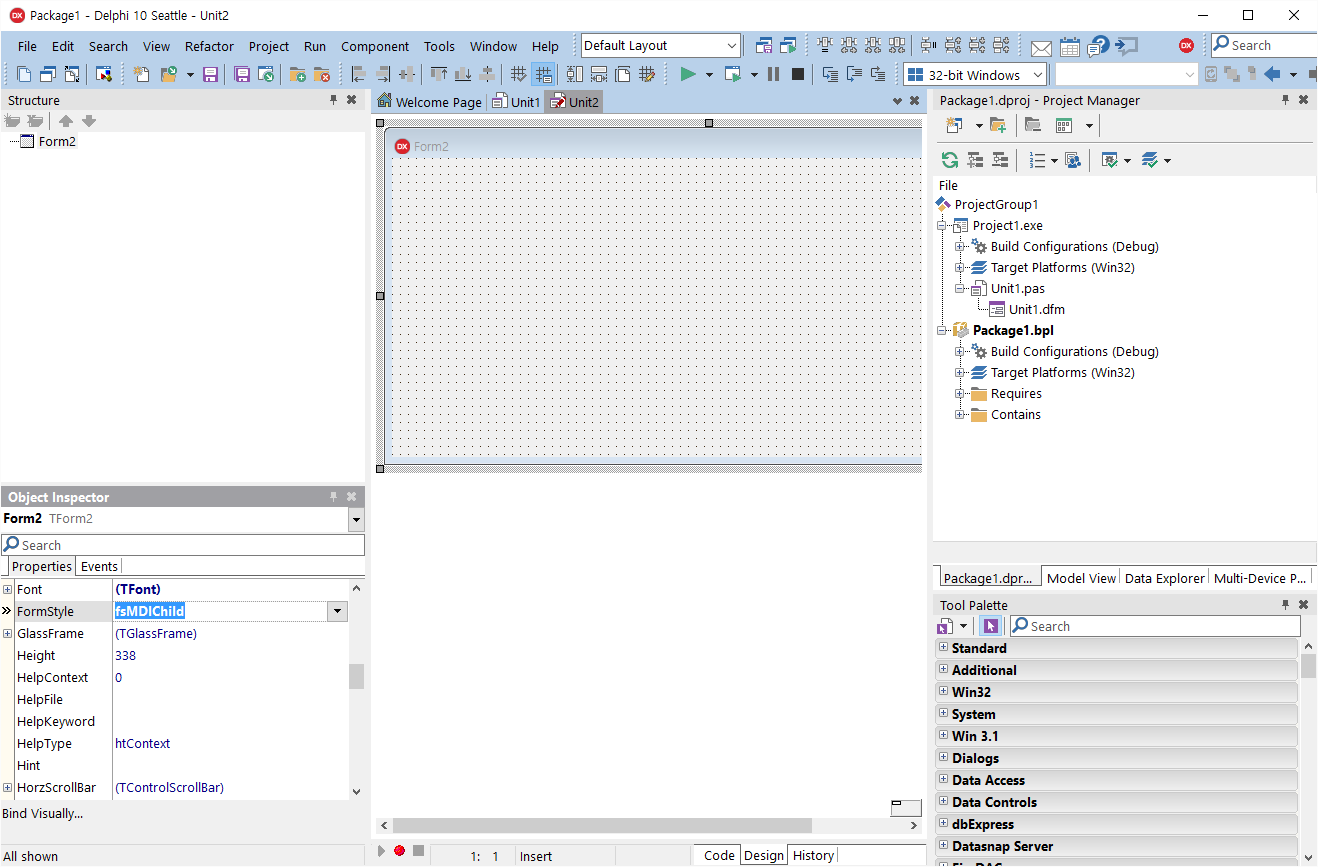The image size is (1318, 867).
Task: Expand the Requires node
Action: point(960,393)
